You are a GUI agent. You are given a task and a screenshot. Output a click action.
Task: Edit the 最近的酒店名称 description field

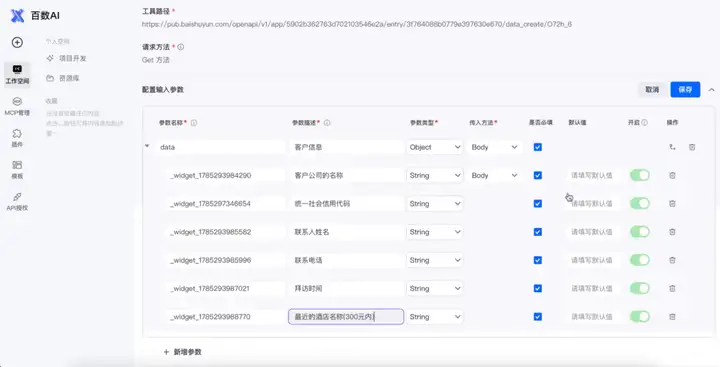[346, 316]
